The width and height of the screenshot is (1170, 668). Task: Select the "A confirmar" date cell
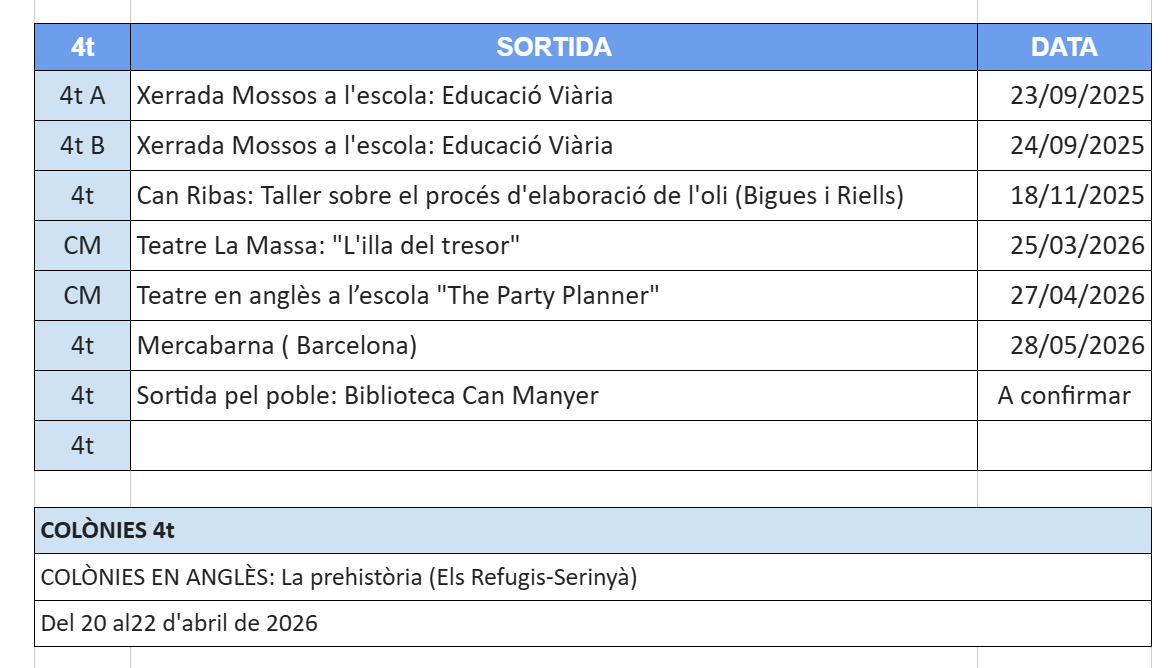tap(1064, 396)
